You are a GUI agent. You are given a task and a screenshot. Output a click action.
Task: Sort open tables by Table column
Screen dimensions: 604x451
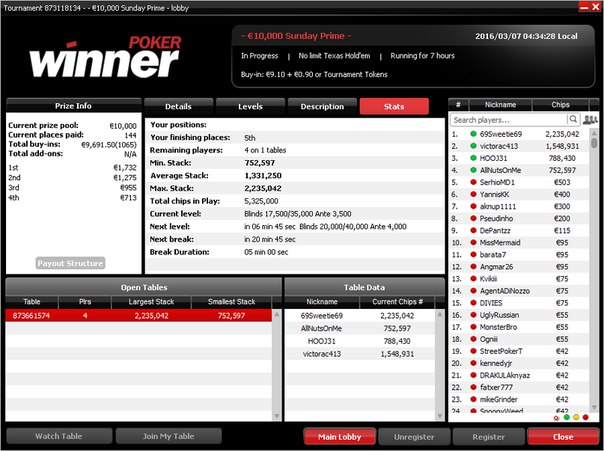32,302
